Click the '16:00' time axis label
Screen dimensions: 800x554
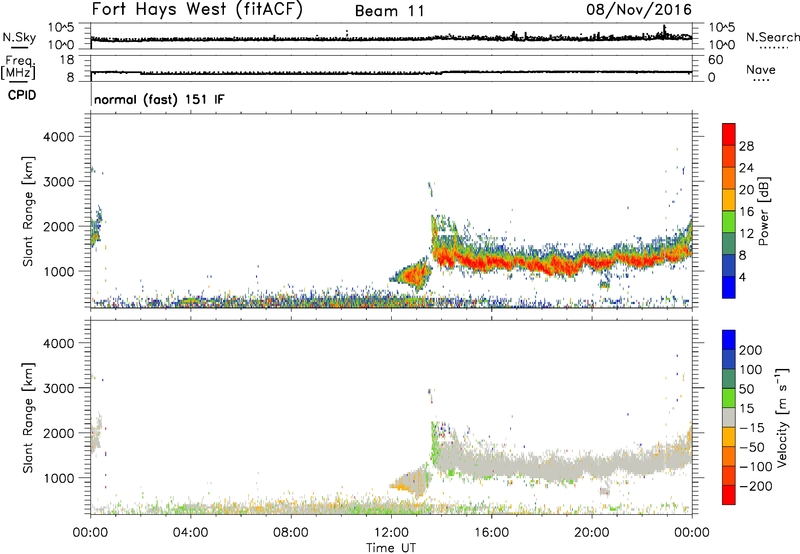coord(491,533)
